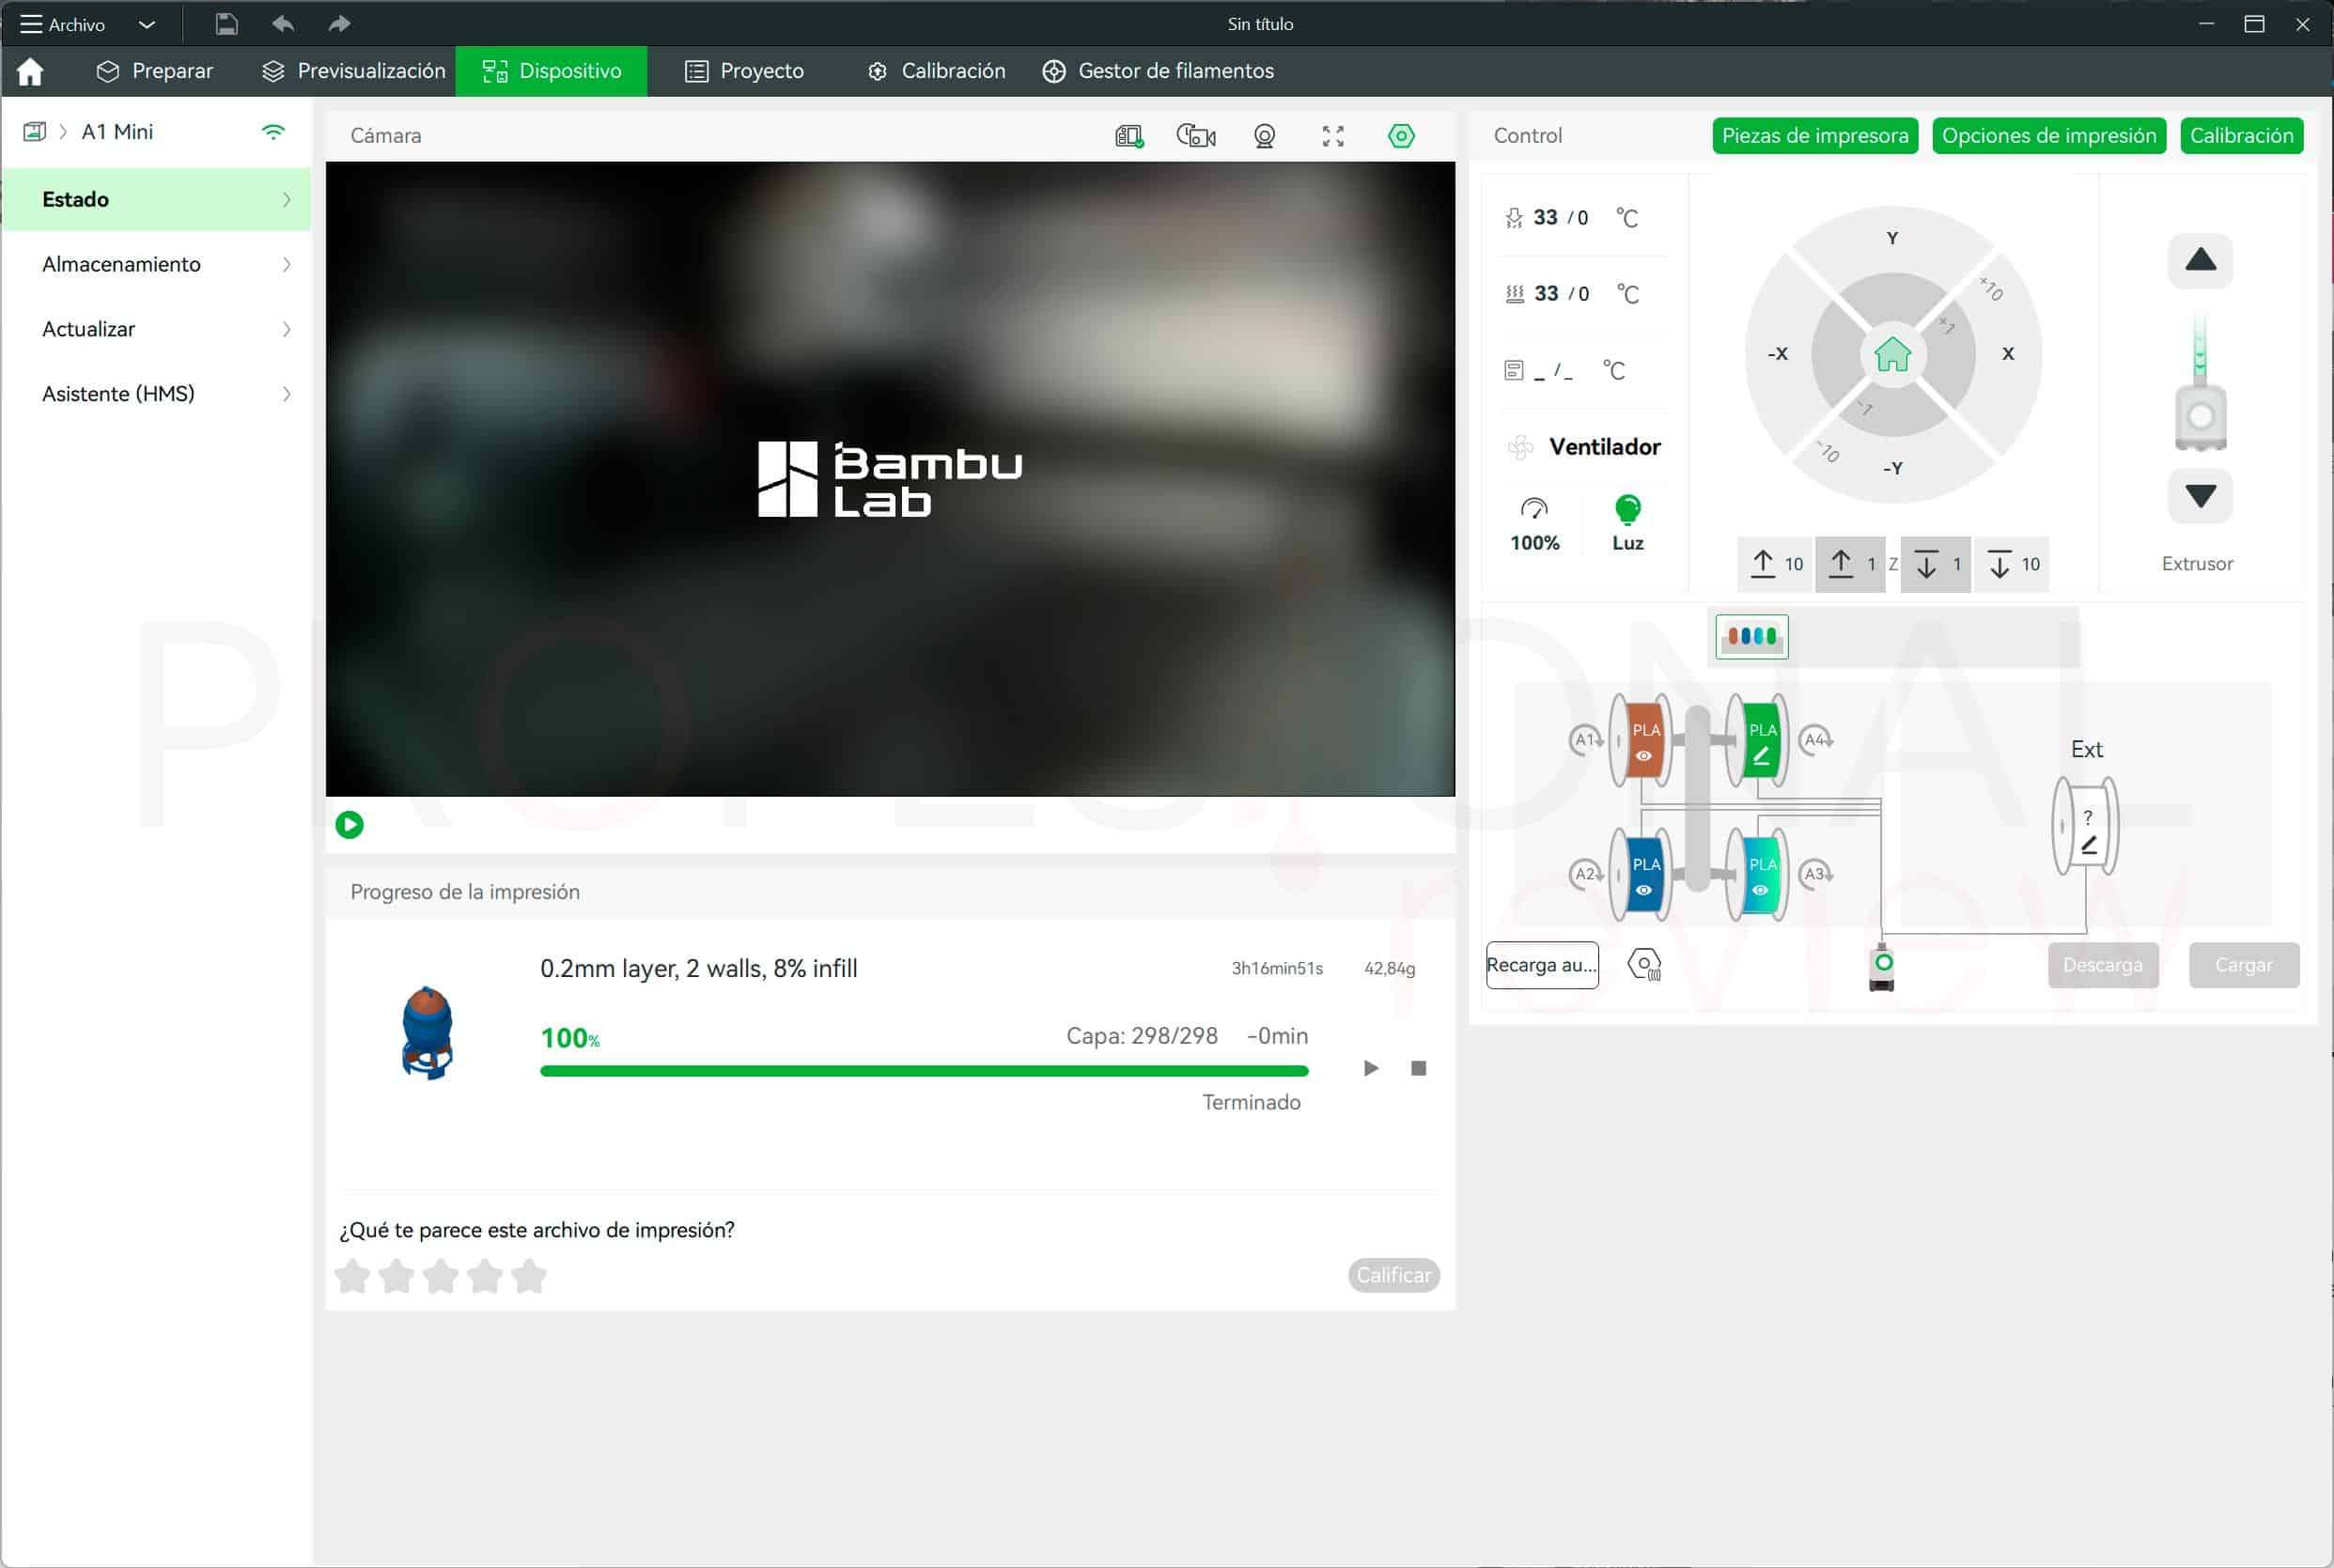
Task: Click the bed temperature 33 reading
Action: 1546,293
